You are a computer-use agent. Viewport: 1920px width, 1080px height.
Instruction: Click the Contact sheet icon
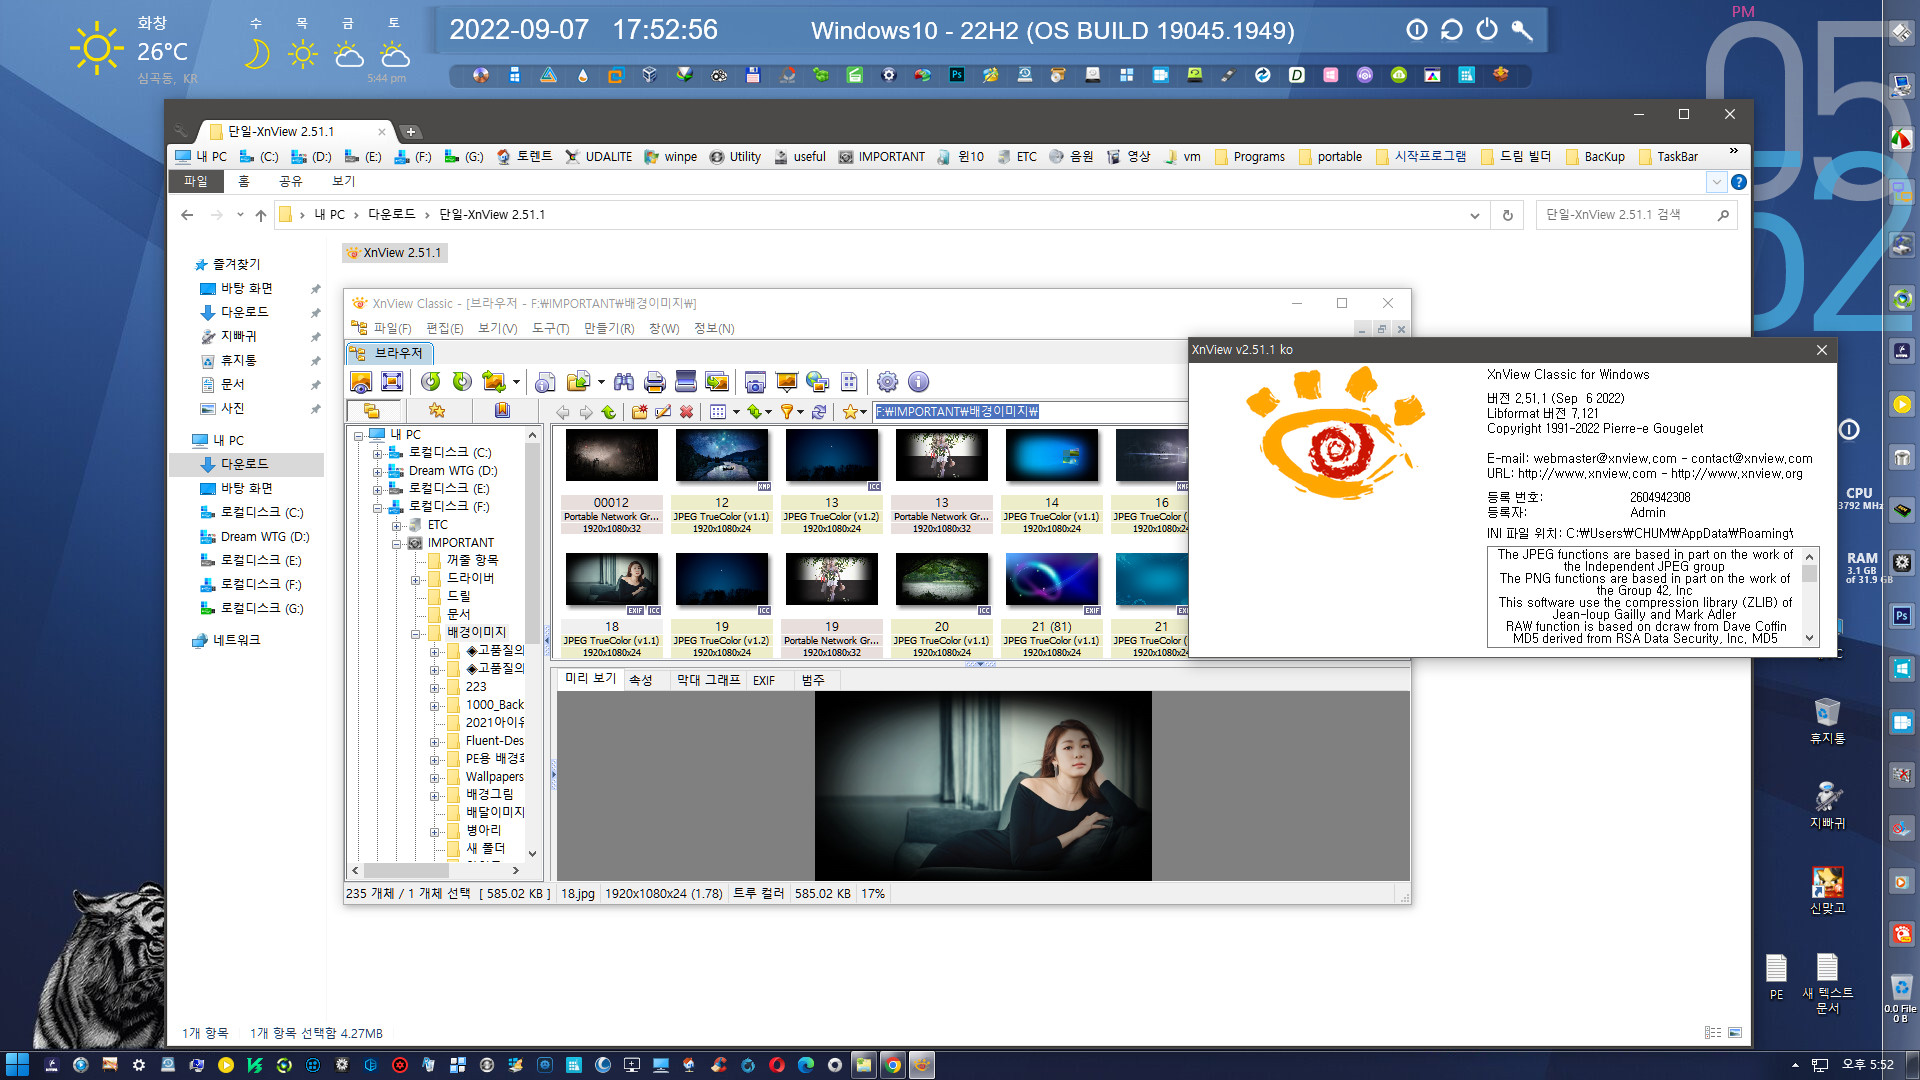coord(849,382)
